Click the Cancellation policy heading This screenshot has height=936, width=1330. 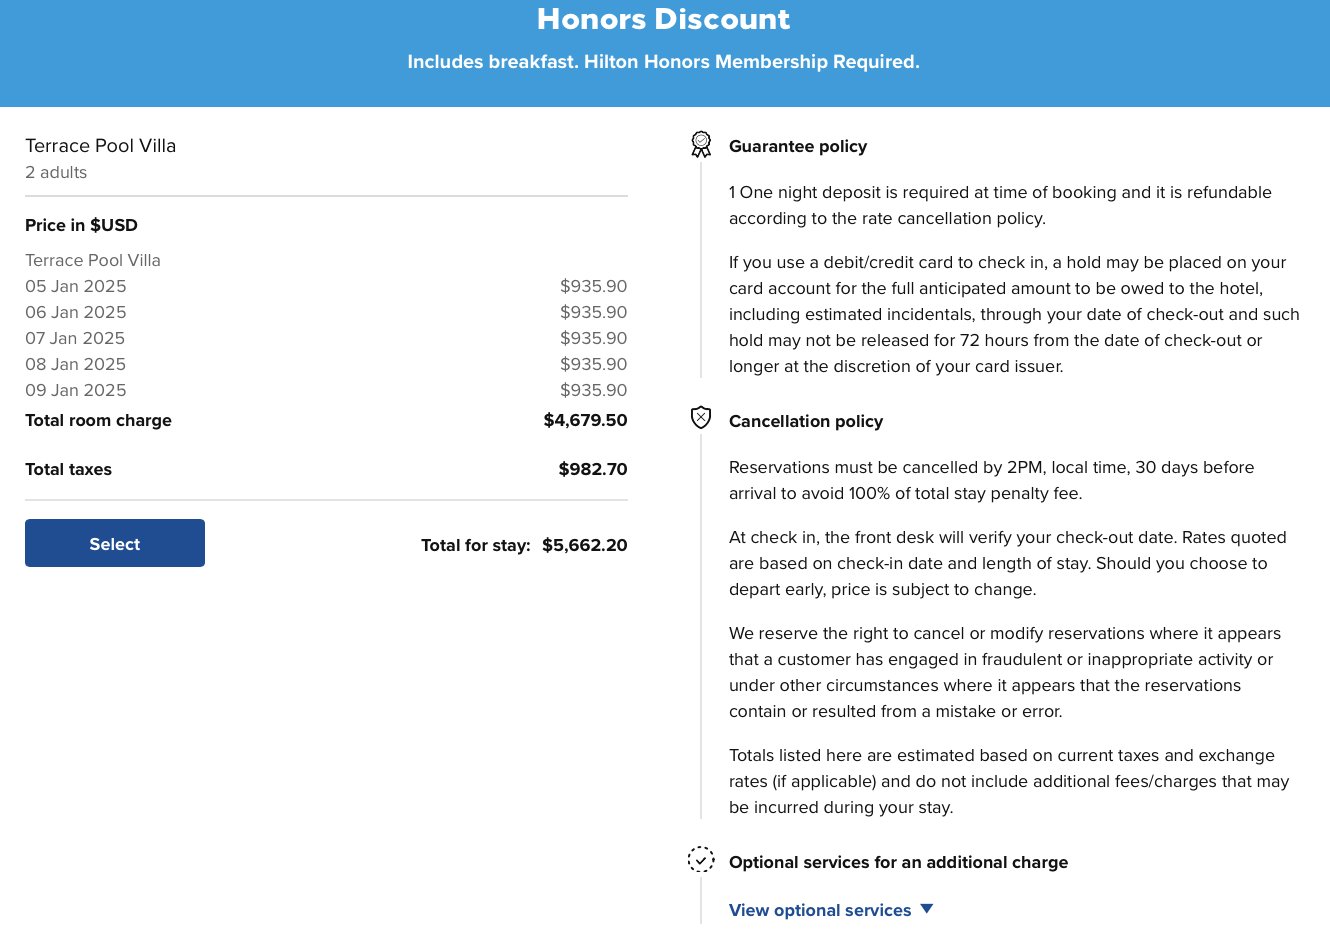(x=806, y=421)
